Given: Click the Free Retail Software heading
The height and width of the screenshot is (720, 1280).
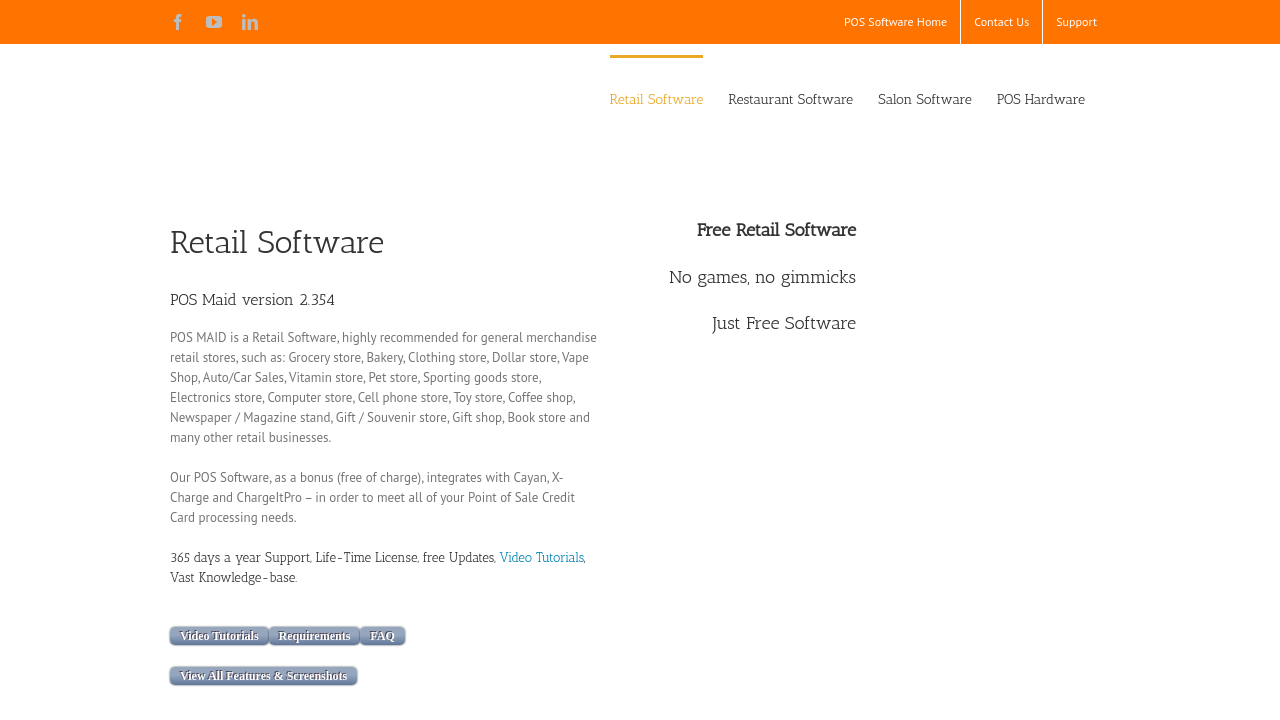Looking at the screenshot, I should pos(776,230).
